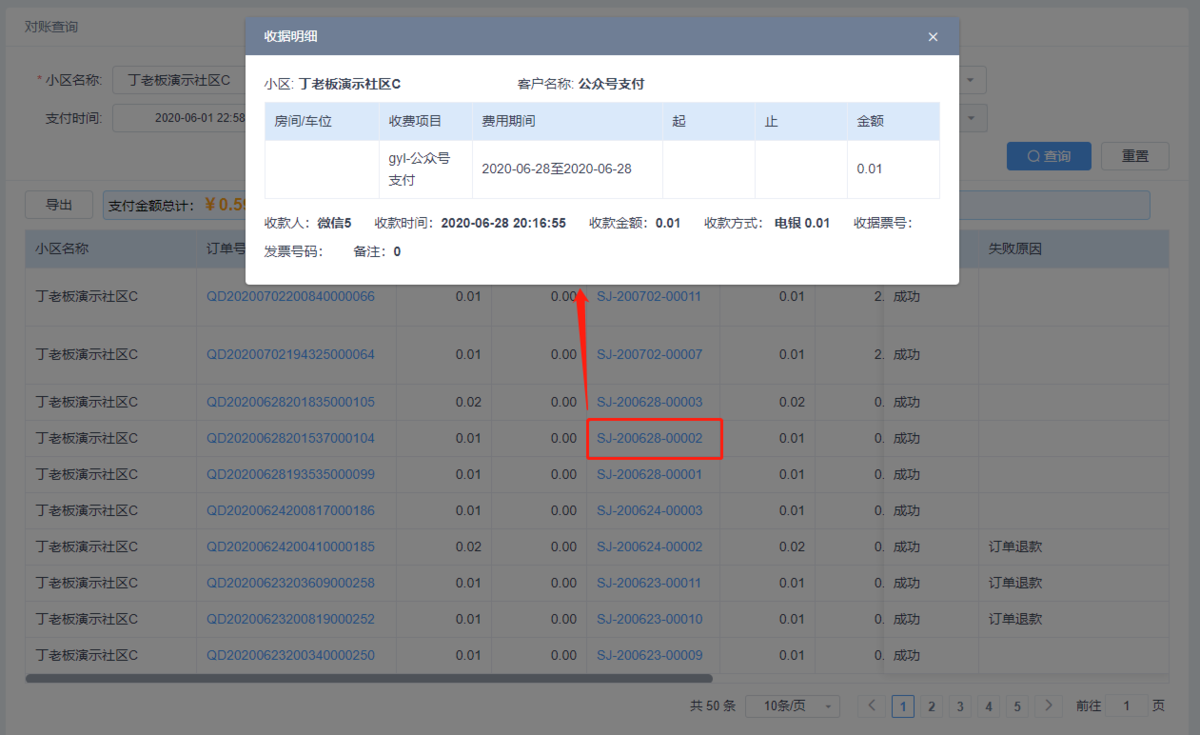Close the 收据明细 dialog
Image resolution: width=1200 pixels, height=735 pixels.
point(933,37)
